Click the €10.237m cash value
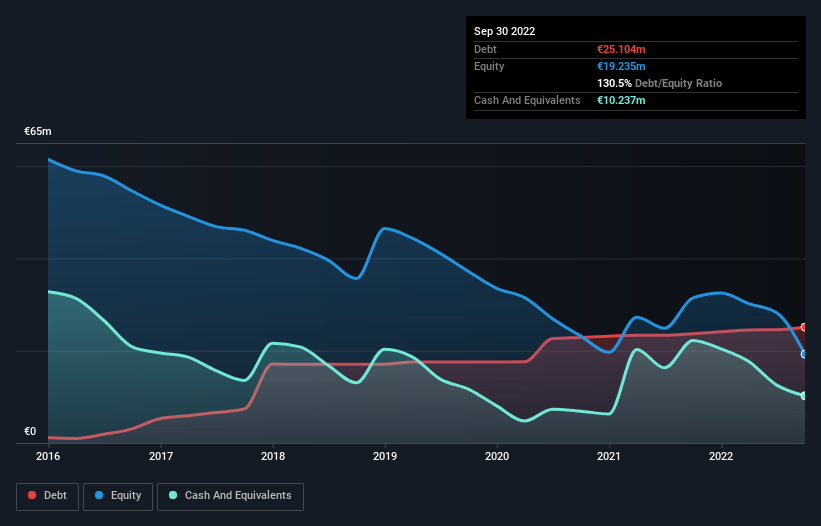Image resolution: width=821 pixels, height=526 pixels. [x=621, y=100]
